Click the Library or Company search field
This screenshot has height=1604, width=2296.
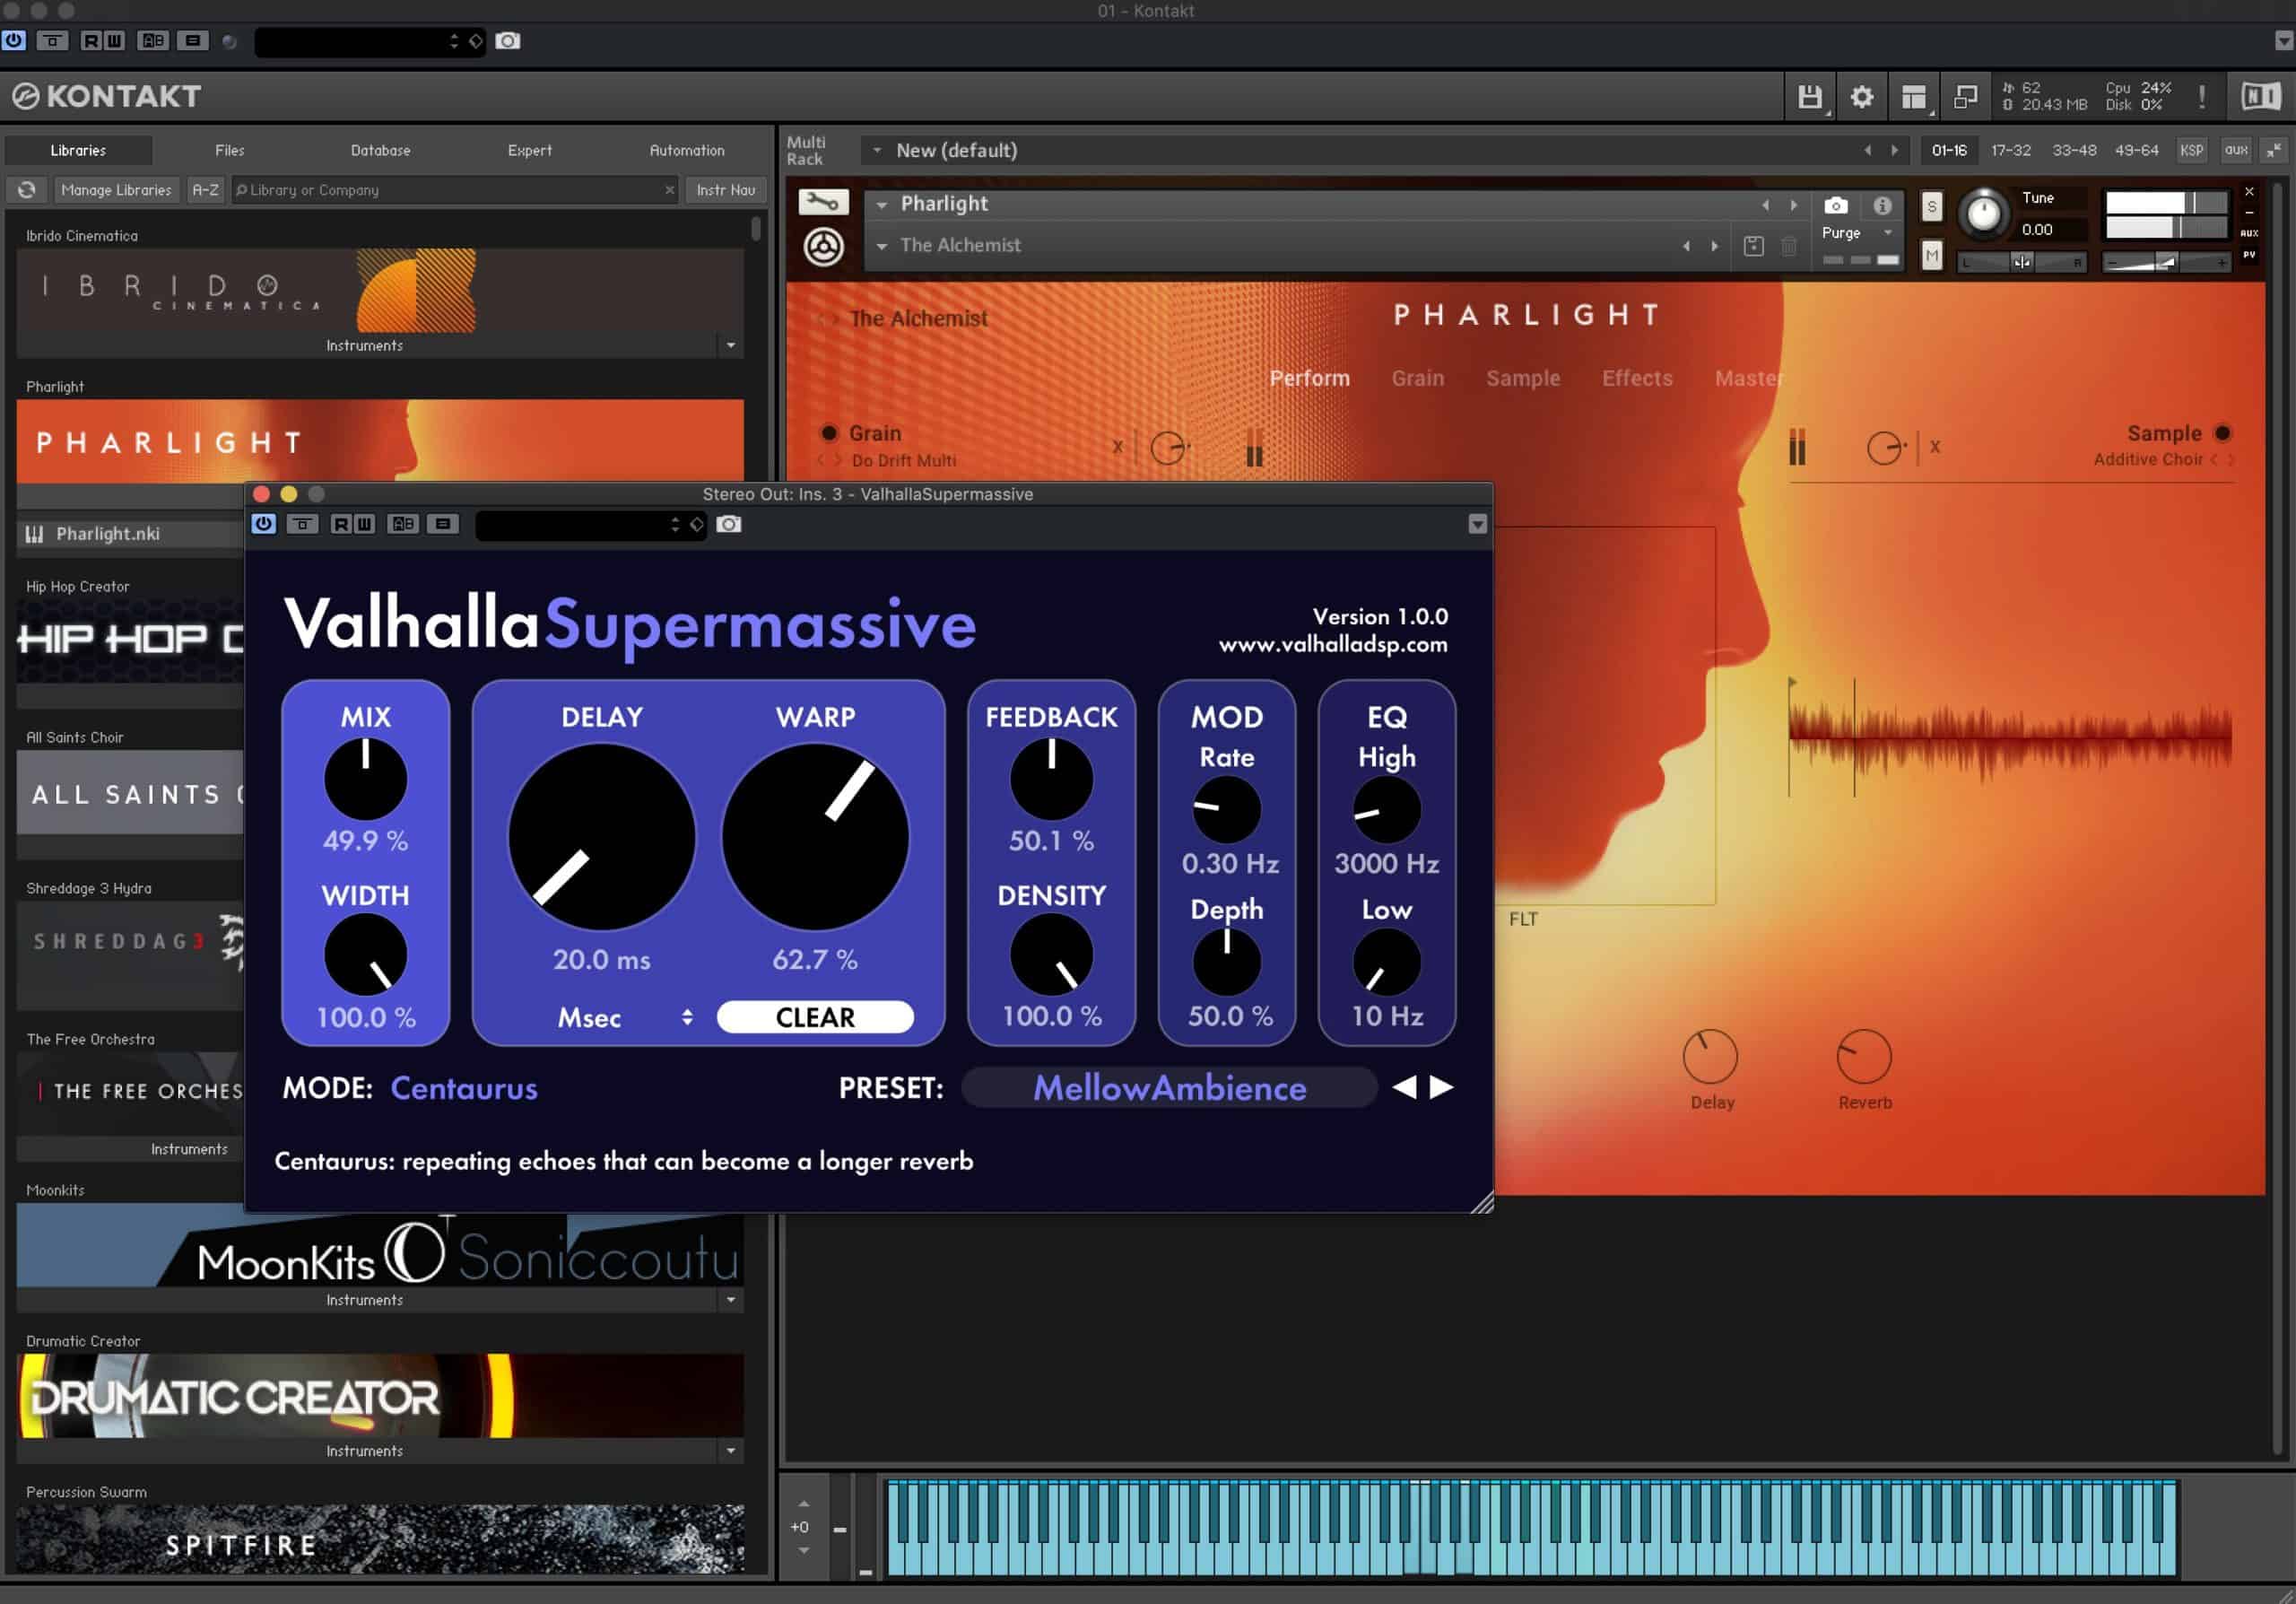coord(455,190)
